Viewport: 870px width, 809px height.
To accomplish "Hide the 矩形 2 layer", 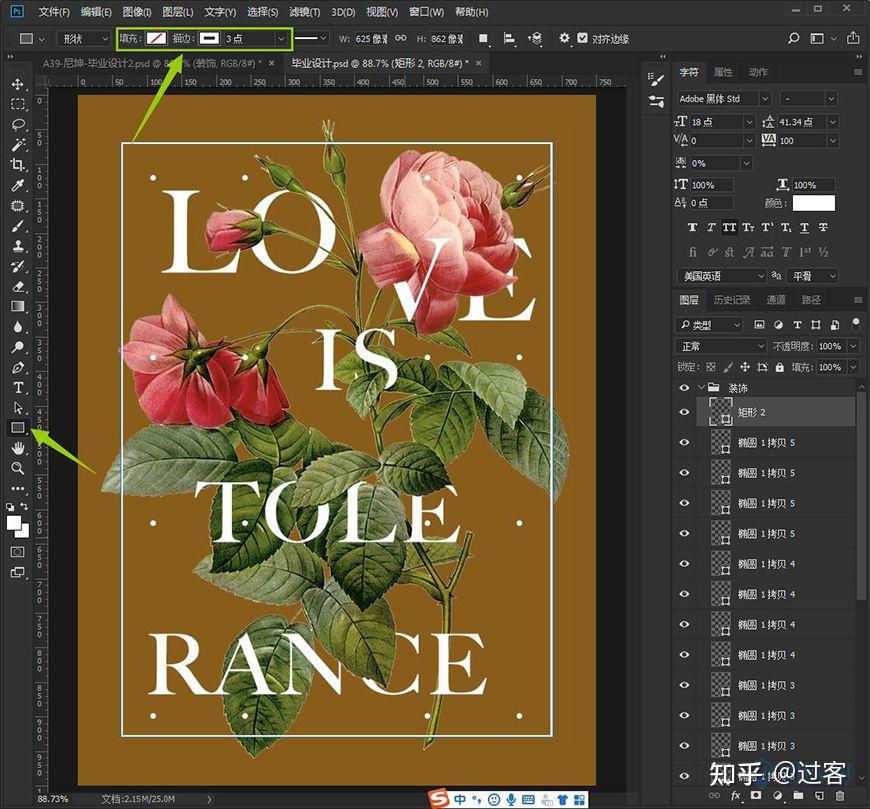I will pos(684,412).
